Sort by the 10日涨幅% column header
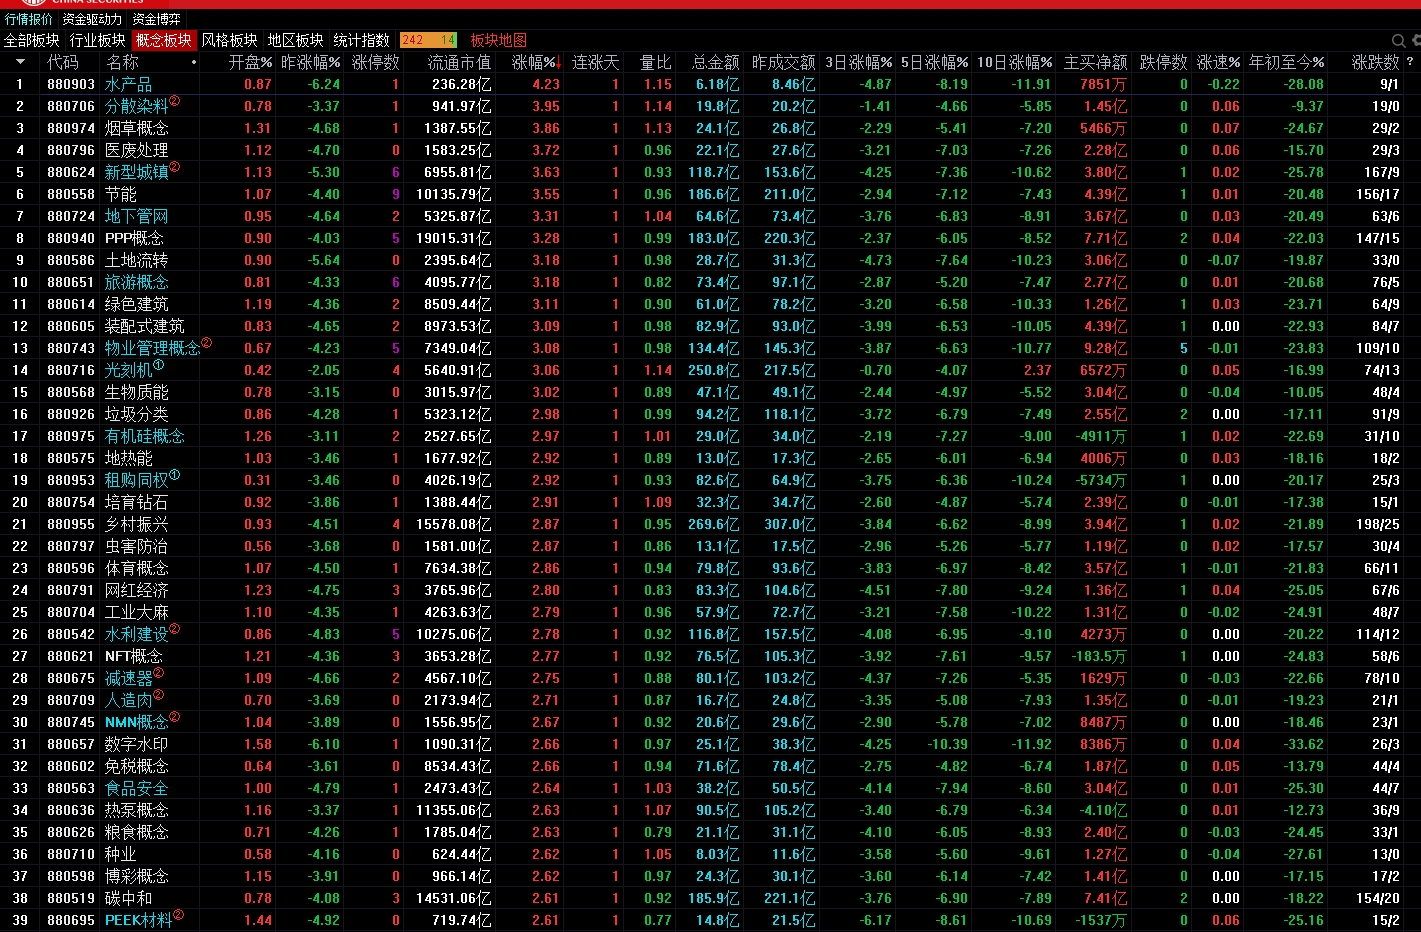 click(1015, 62)
